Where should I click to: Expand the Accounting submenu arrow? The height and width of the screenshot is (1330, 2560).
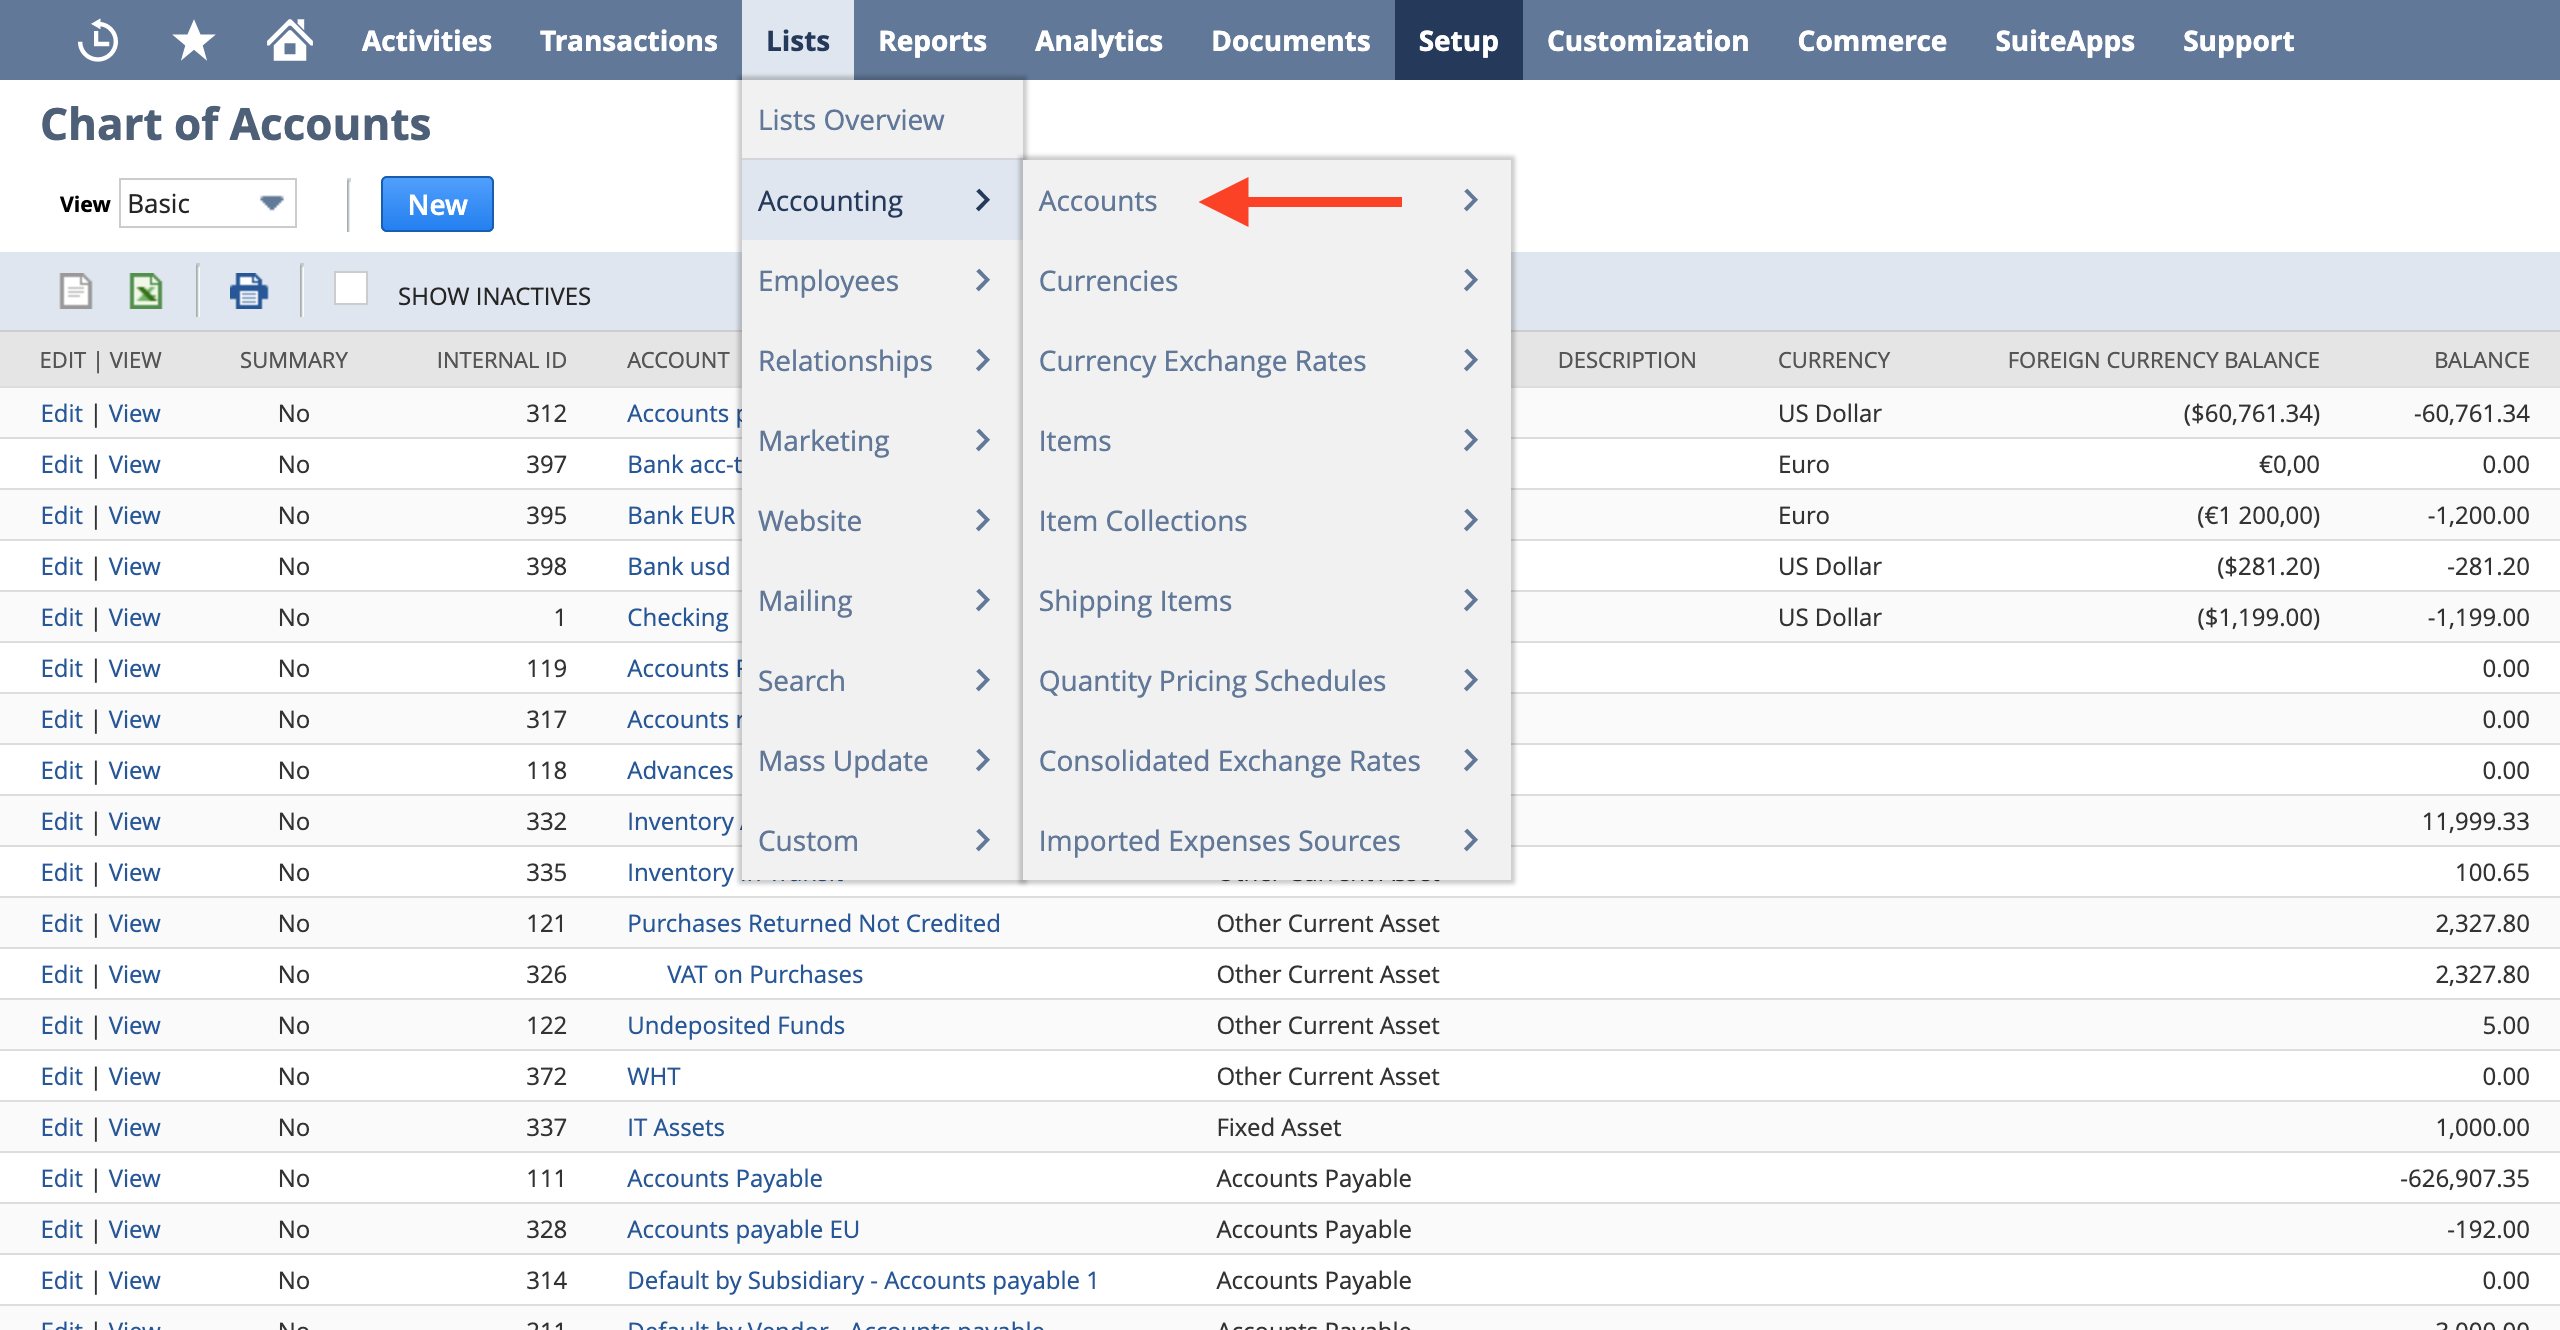click(x=982, y=200)
